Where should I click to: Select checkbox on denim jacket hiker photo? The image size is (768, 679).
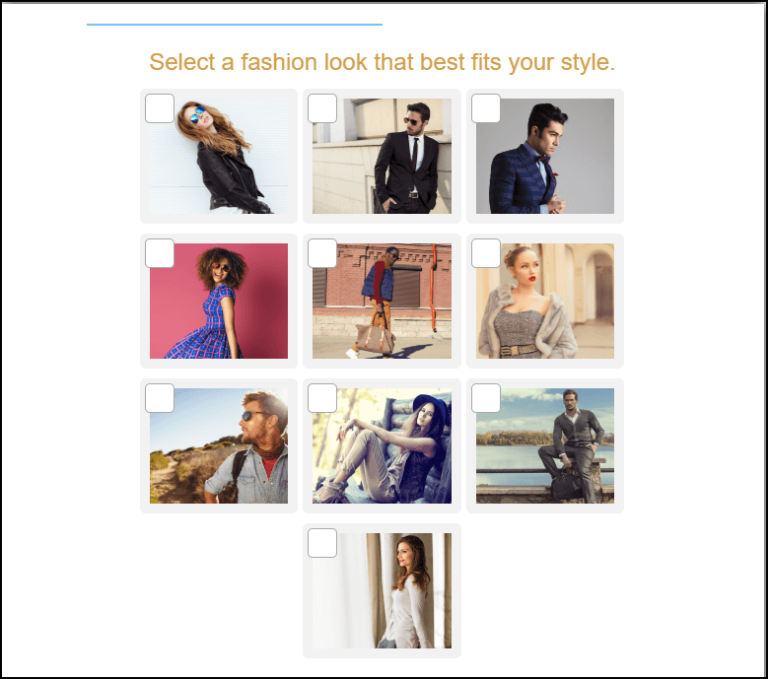tap(160, 398)
